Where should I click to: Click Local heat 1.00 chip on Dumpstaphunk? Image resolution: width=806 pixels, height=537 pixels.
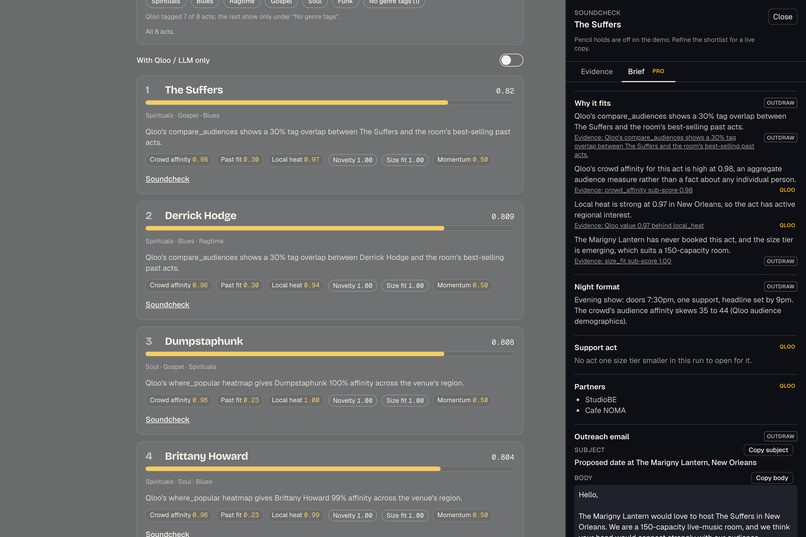pos(296,400)
